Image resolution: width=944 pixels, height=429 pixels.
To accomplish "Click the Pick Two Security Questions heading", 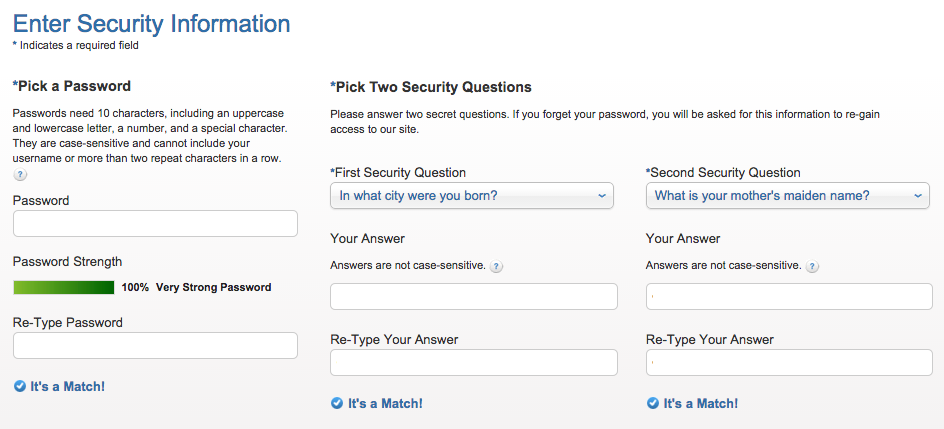I will point(430,87).
